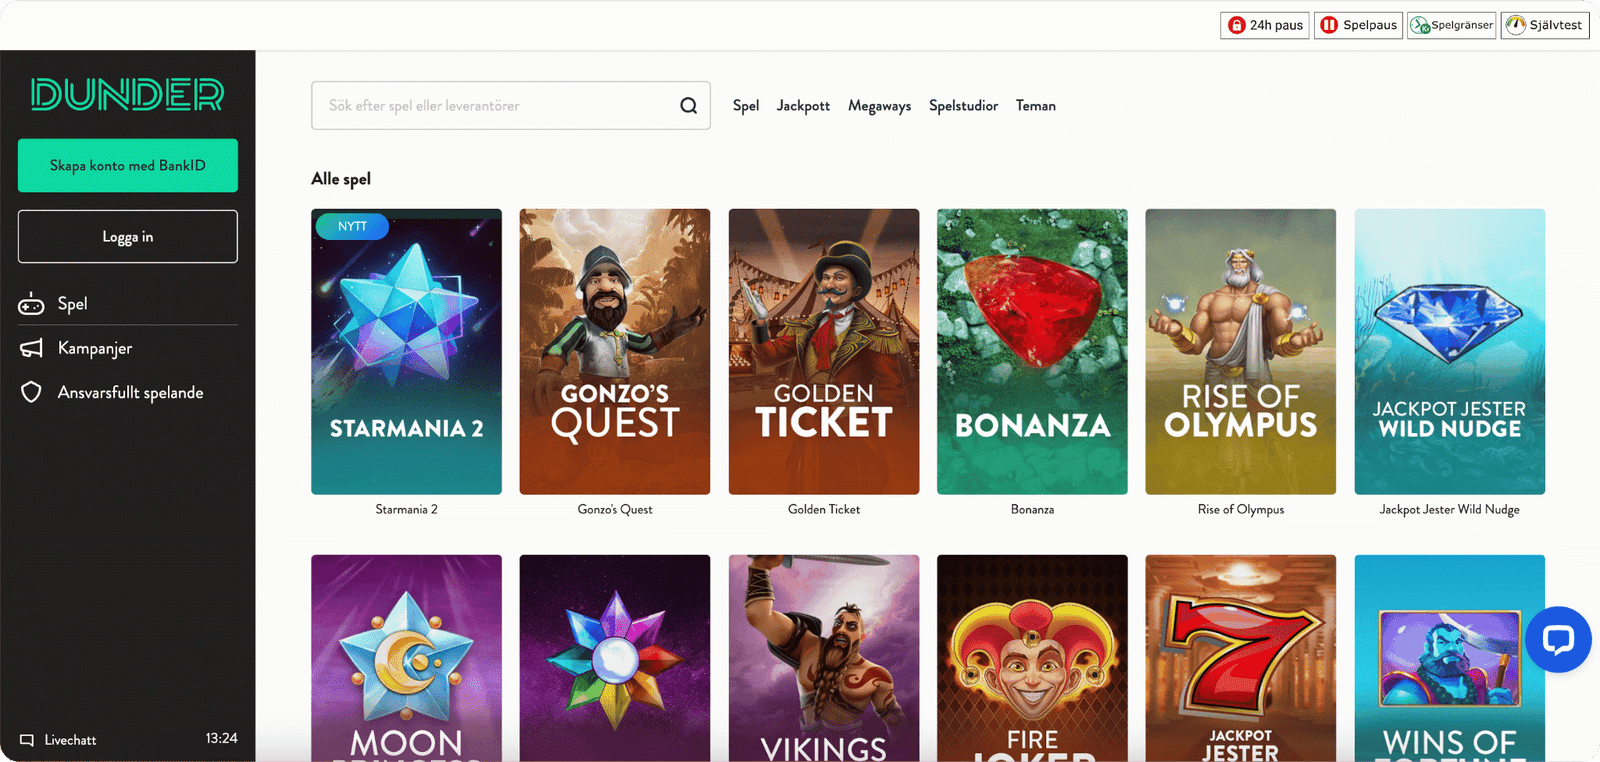Click the search magnifier icon

[688, 105]
